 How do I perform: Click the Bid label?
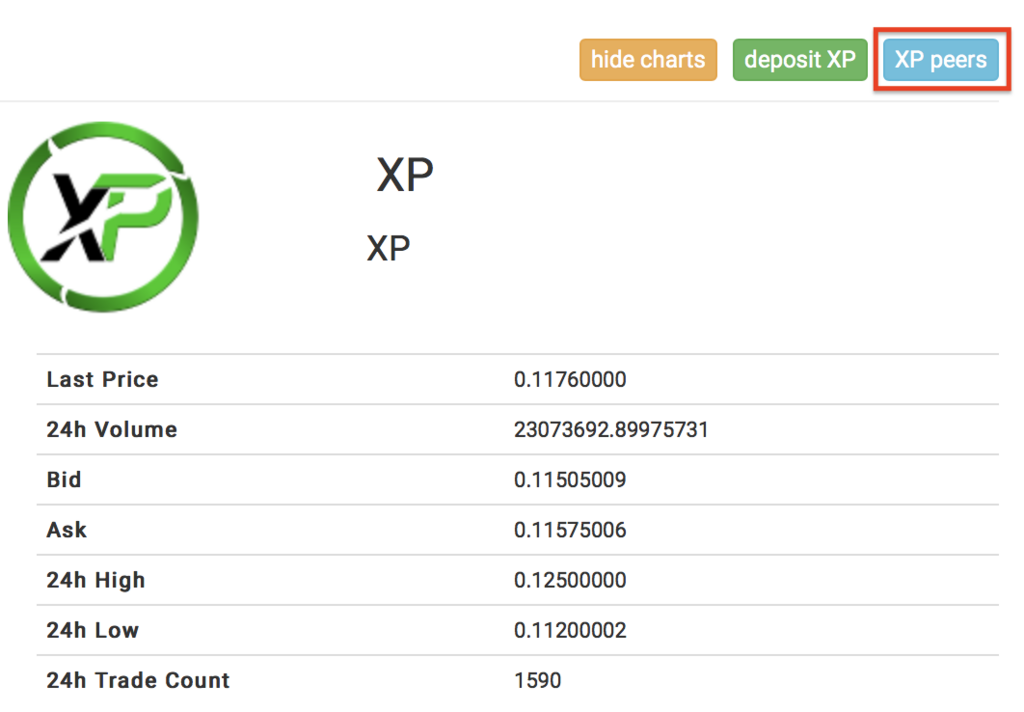click(x=64, y=480)
